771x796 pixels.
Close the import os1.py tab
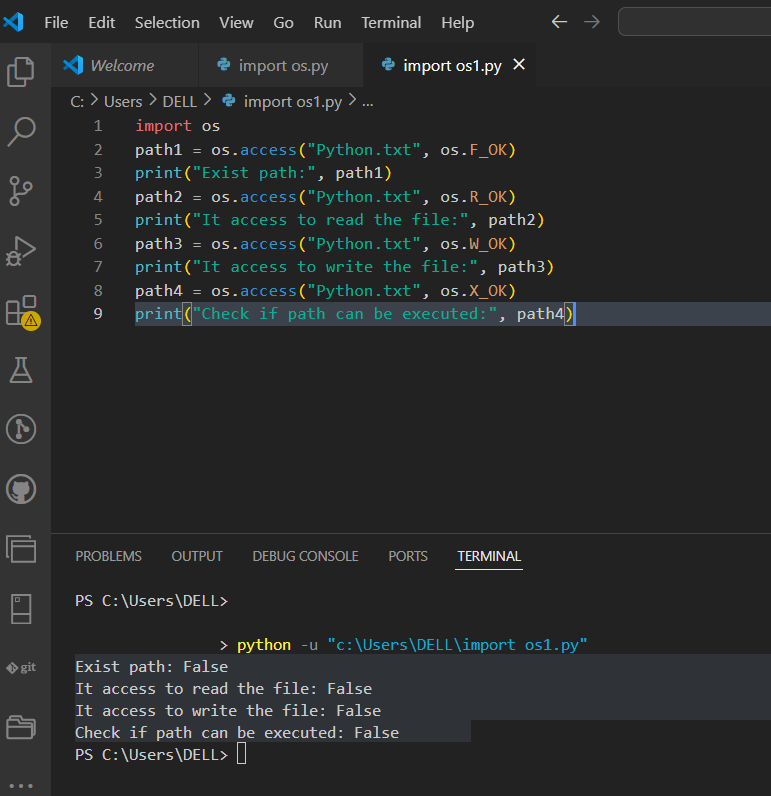(x=519, y=64)
